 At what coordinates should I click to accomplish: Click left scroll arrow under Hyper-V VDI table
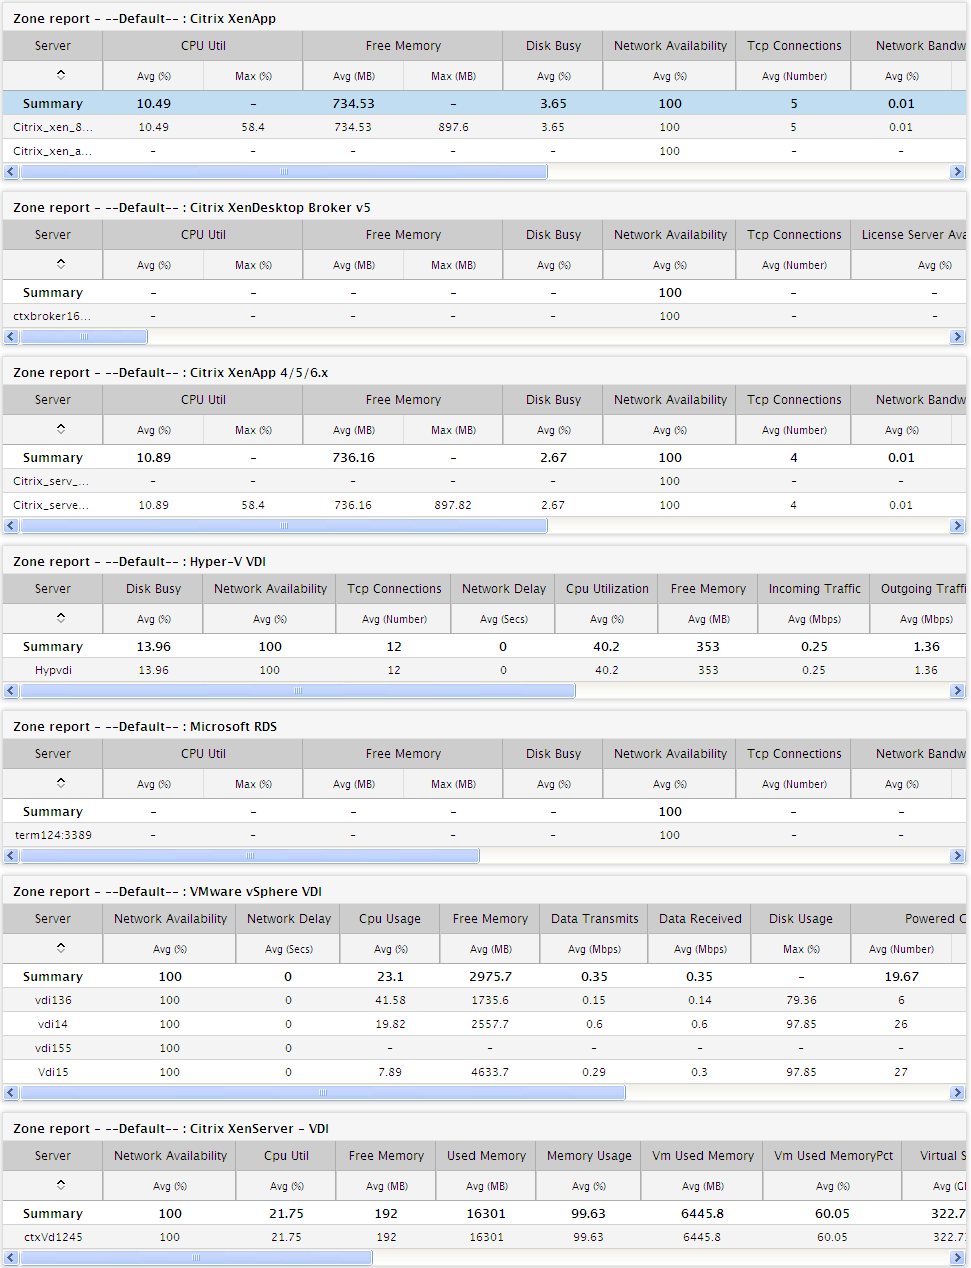[x=12, y=691]
